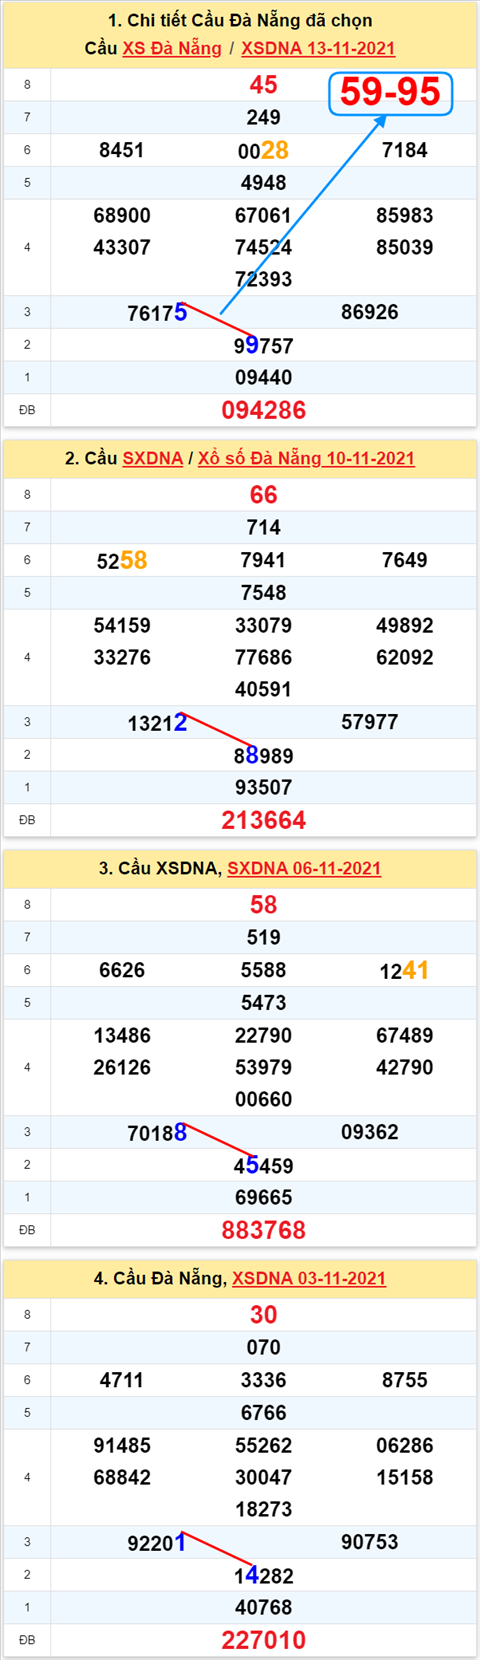Click number 14282 in fourth table
This screenshot has height=1660, width=480.
coord(264,1575)
